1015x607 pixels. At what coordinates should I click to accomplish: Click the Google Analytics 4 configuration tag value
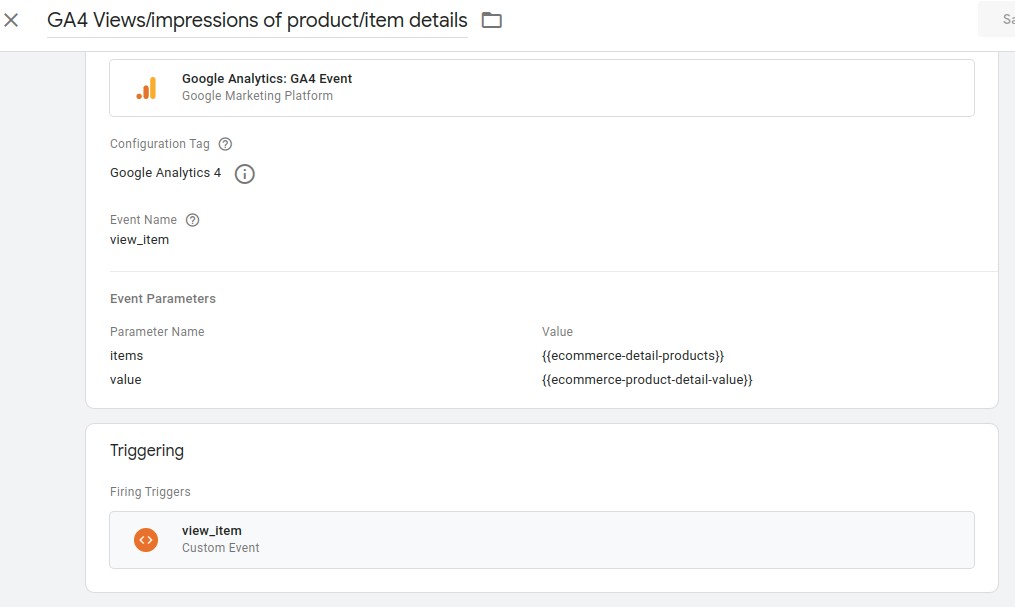point(166,173)
